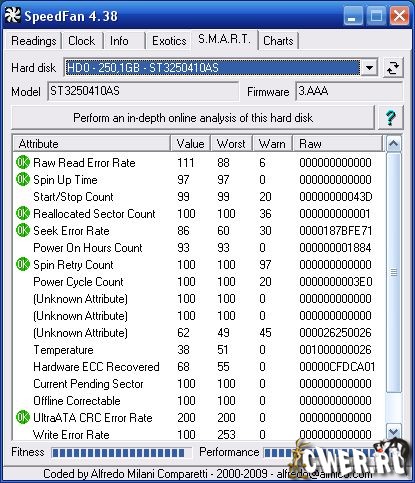This screenshot has width=415, height=483.
Task: Click OK status icon beside Seek Error Rate
Action: coord(23,230)
